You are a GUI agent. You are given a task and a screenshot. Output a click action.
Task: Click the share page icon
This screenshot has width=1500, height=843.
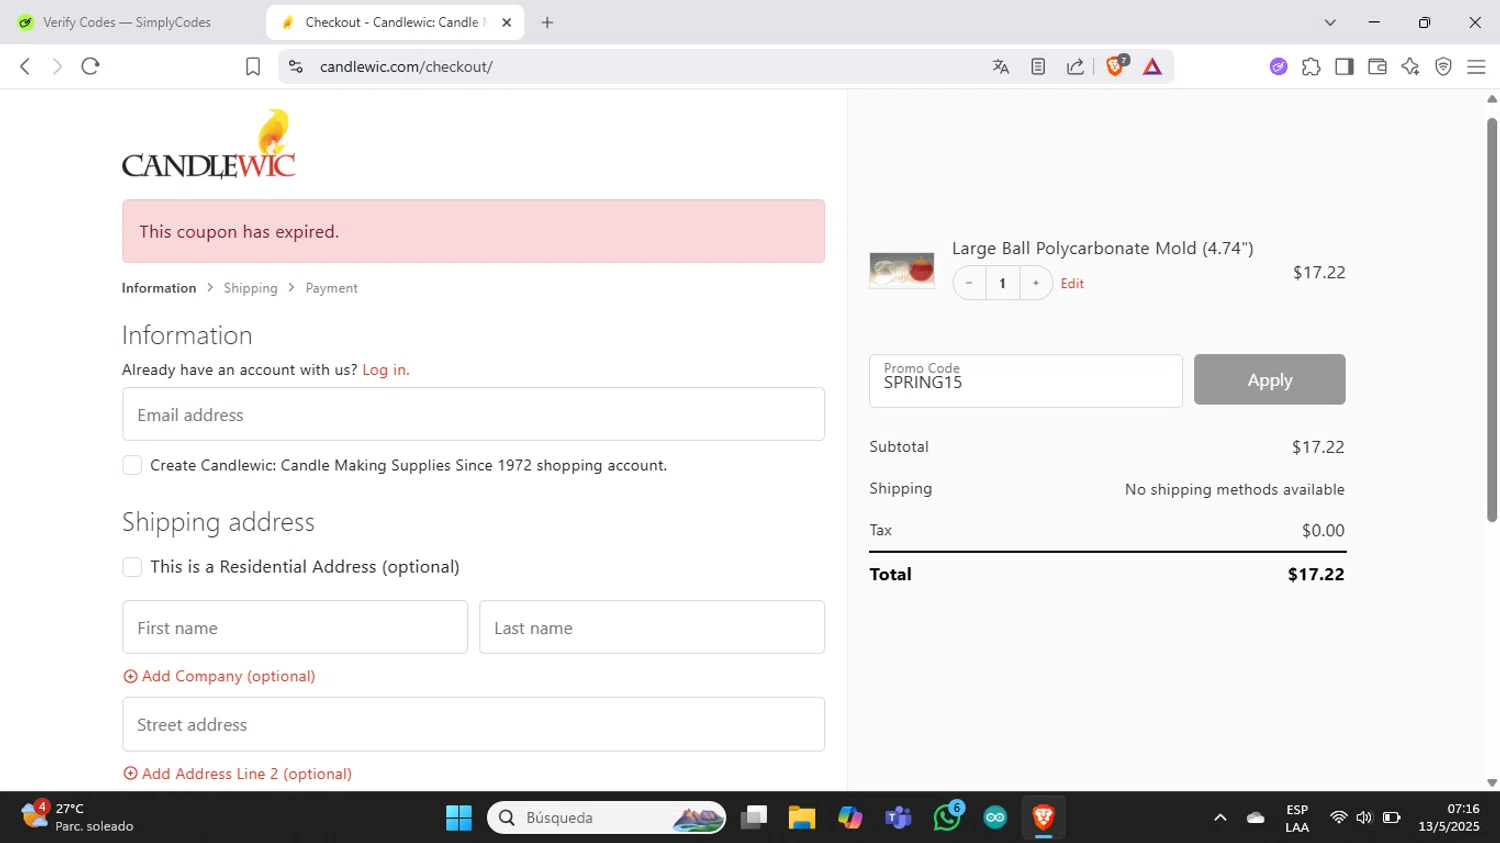(1075, 66)
